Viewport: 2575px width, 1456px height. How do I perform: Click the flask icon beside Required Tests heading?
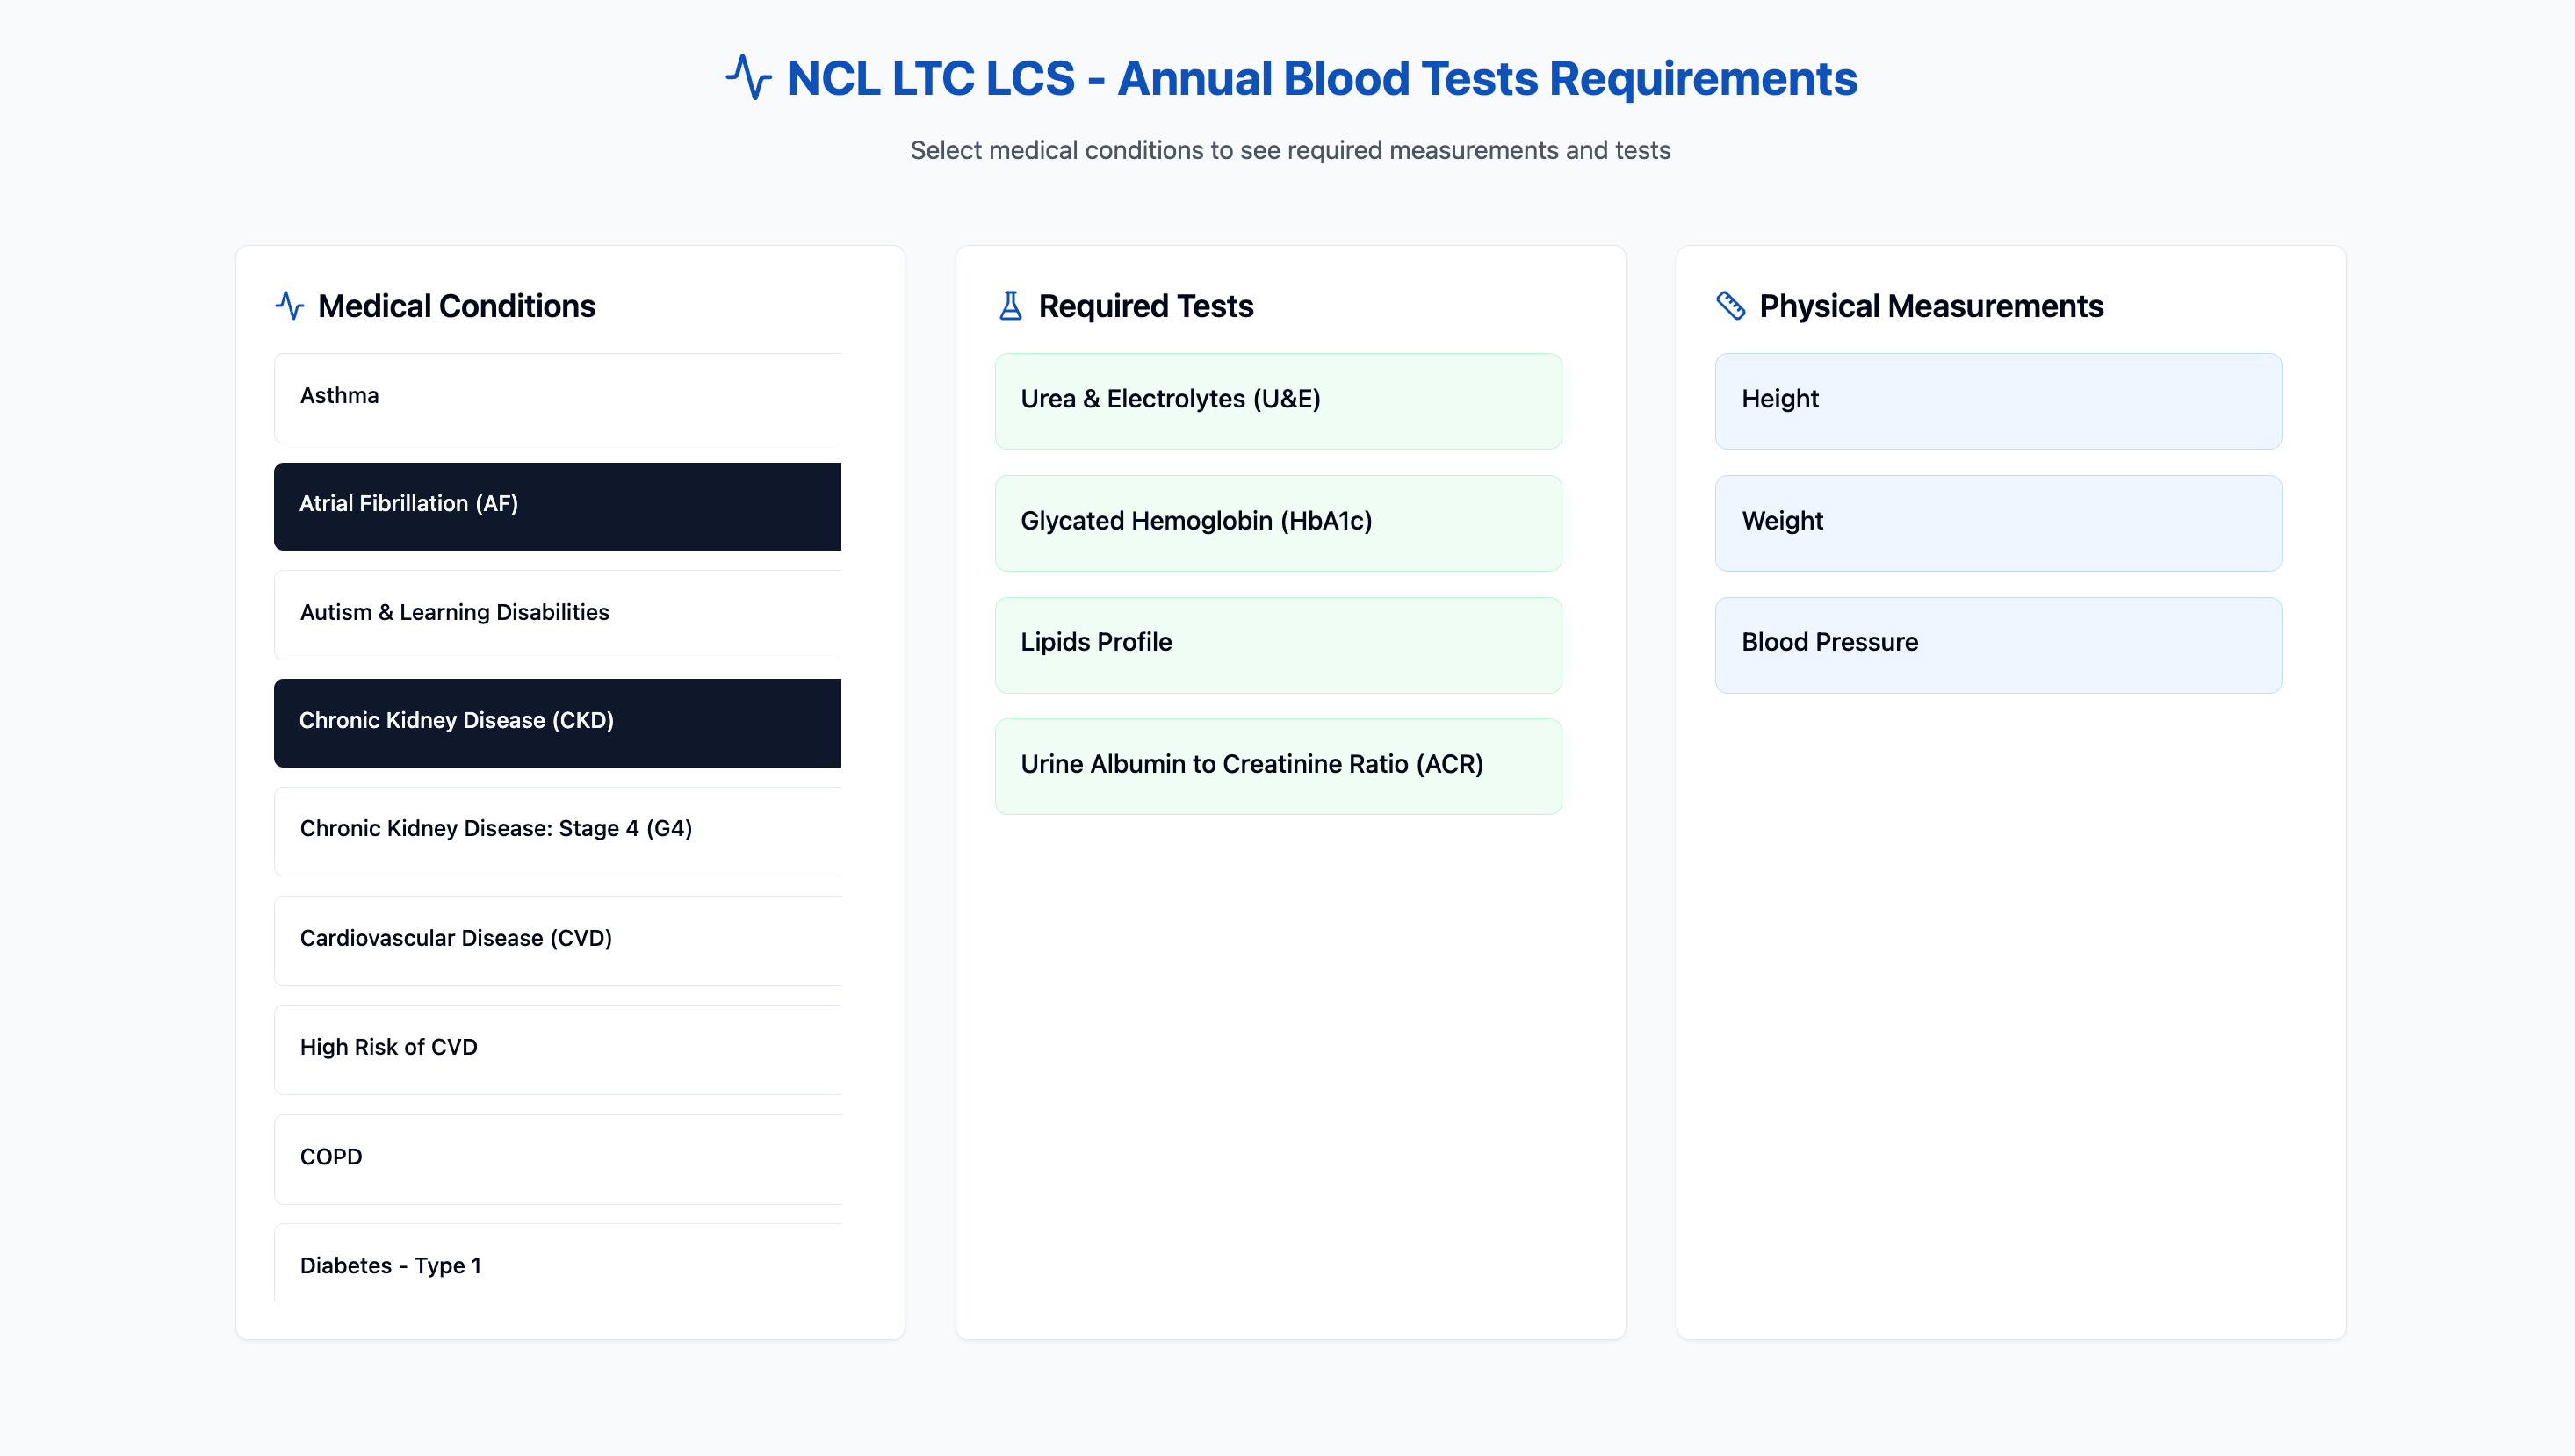coord(1011,306)
